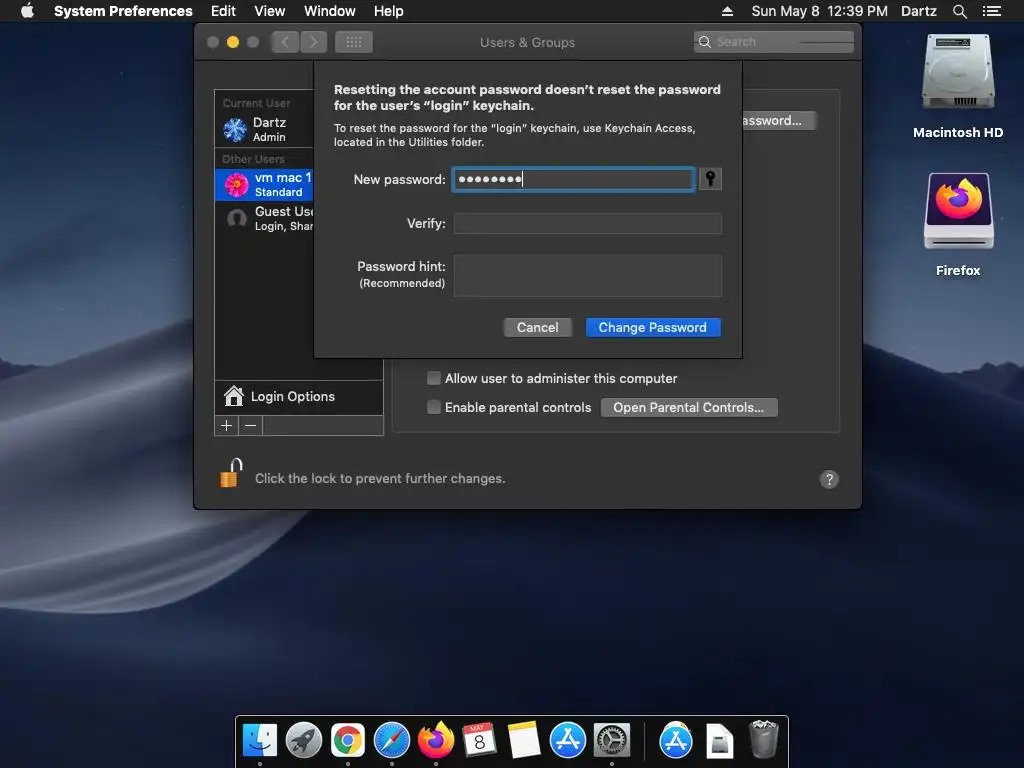Select the Dartz snowflake avatar

click(x=235, y=129)
